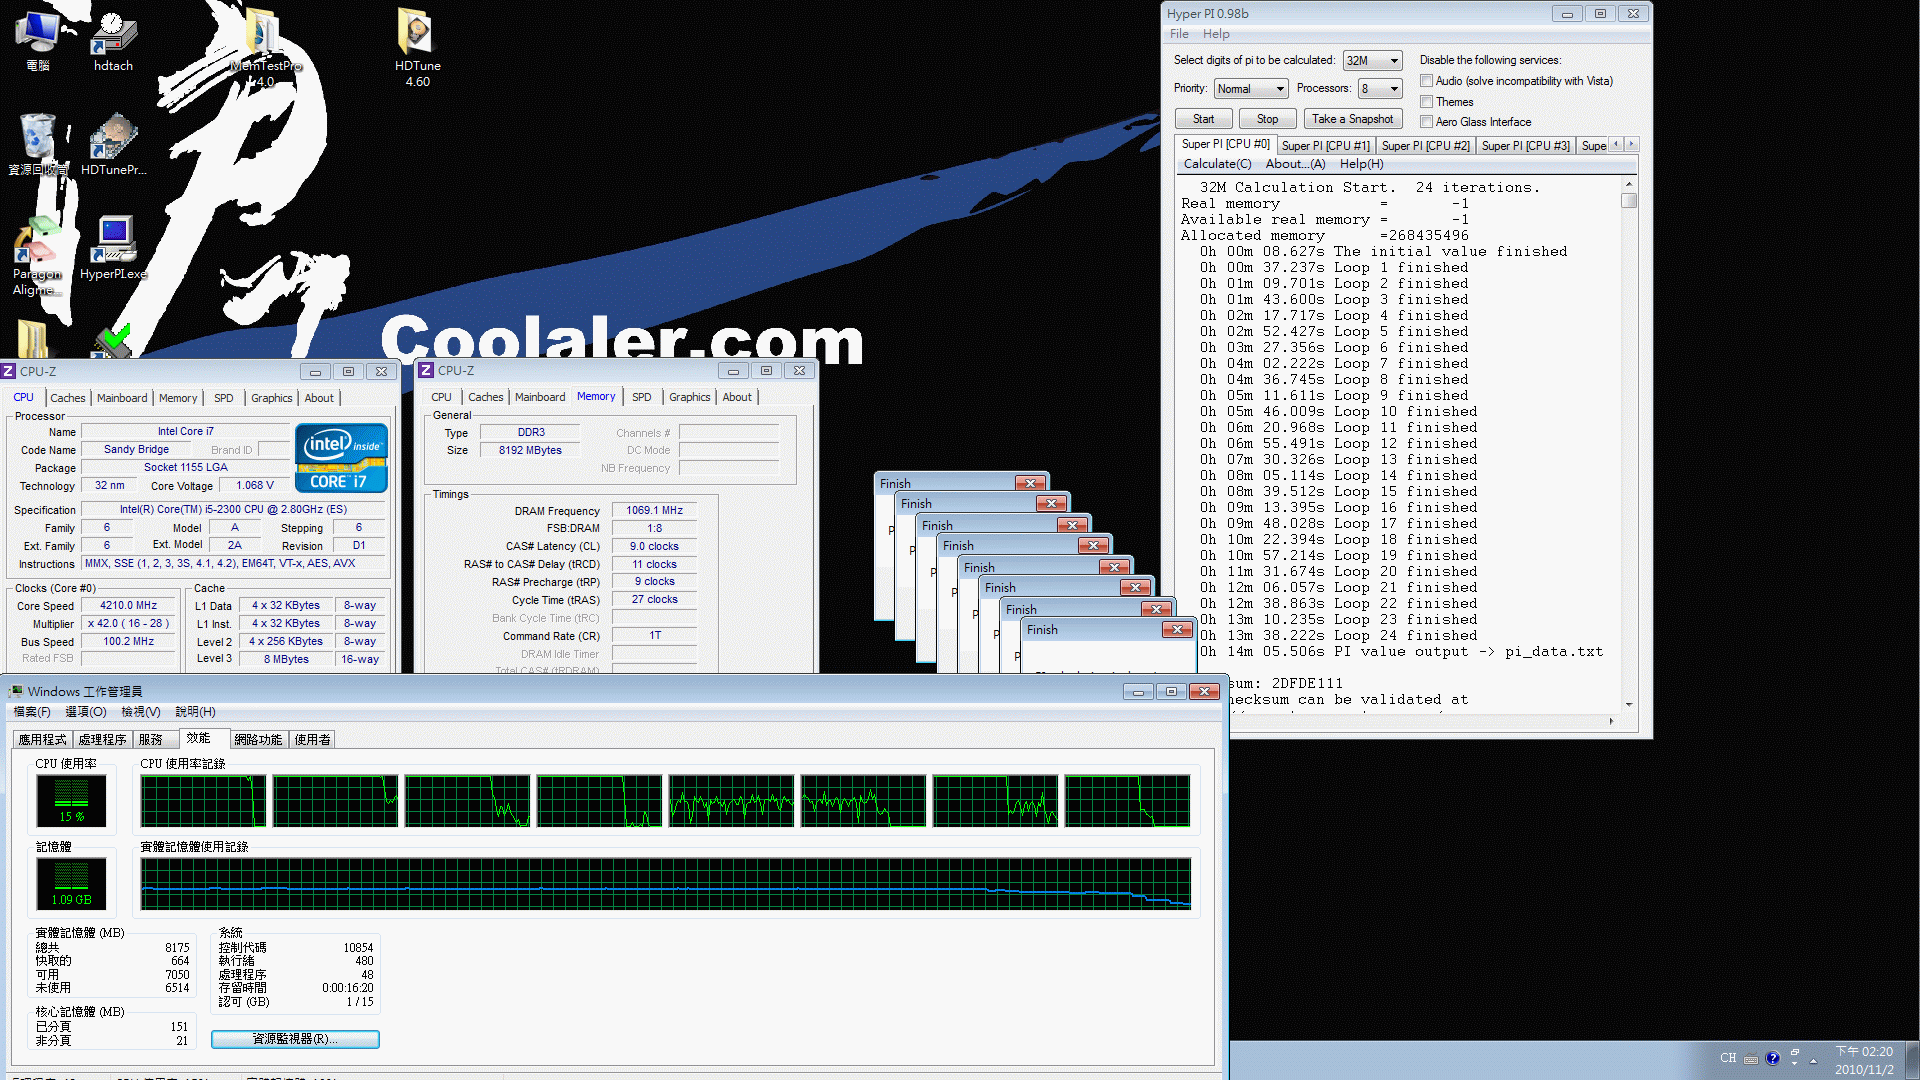Close the frontmost Finish dialog
1920x1080 pixels.
tap(1177, 629)
